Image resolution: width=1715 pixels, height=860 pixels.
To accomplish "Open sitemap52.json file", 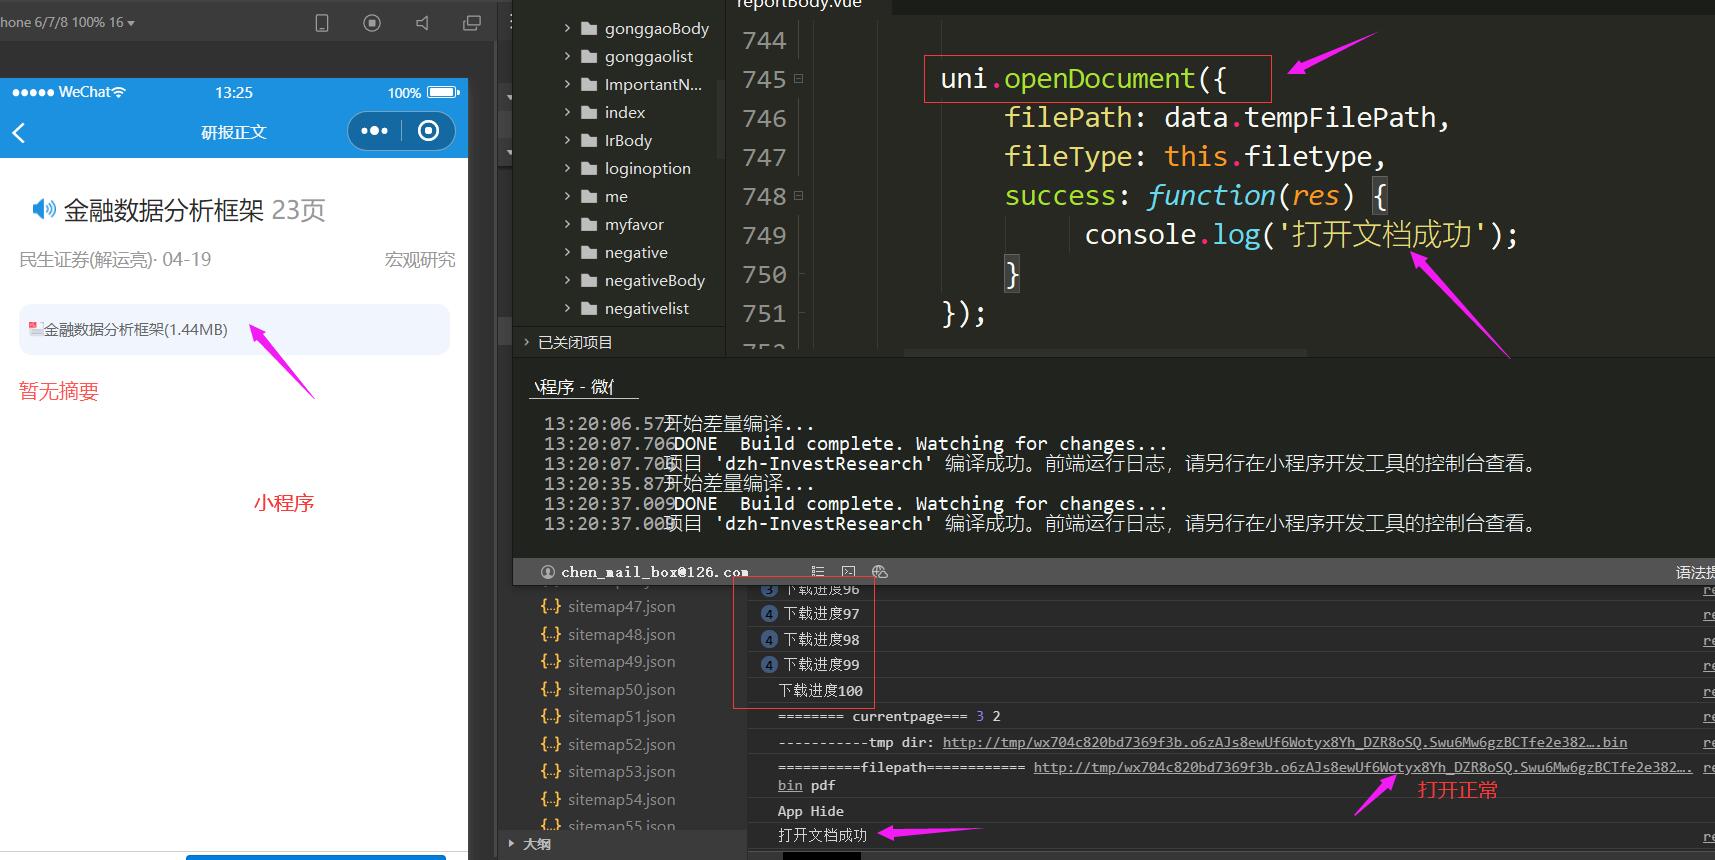I will point(621,744).
